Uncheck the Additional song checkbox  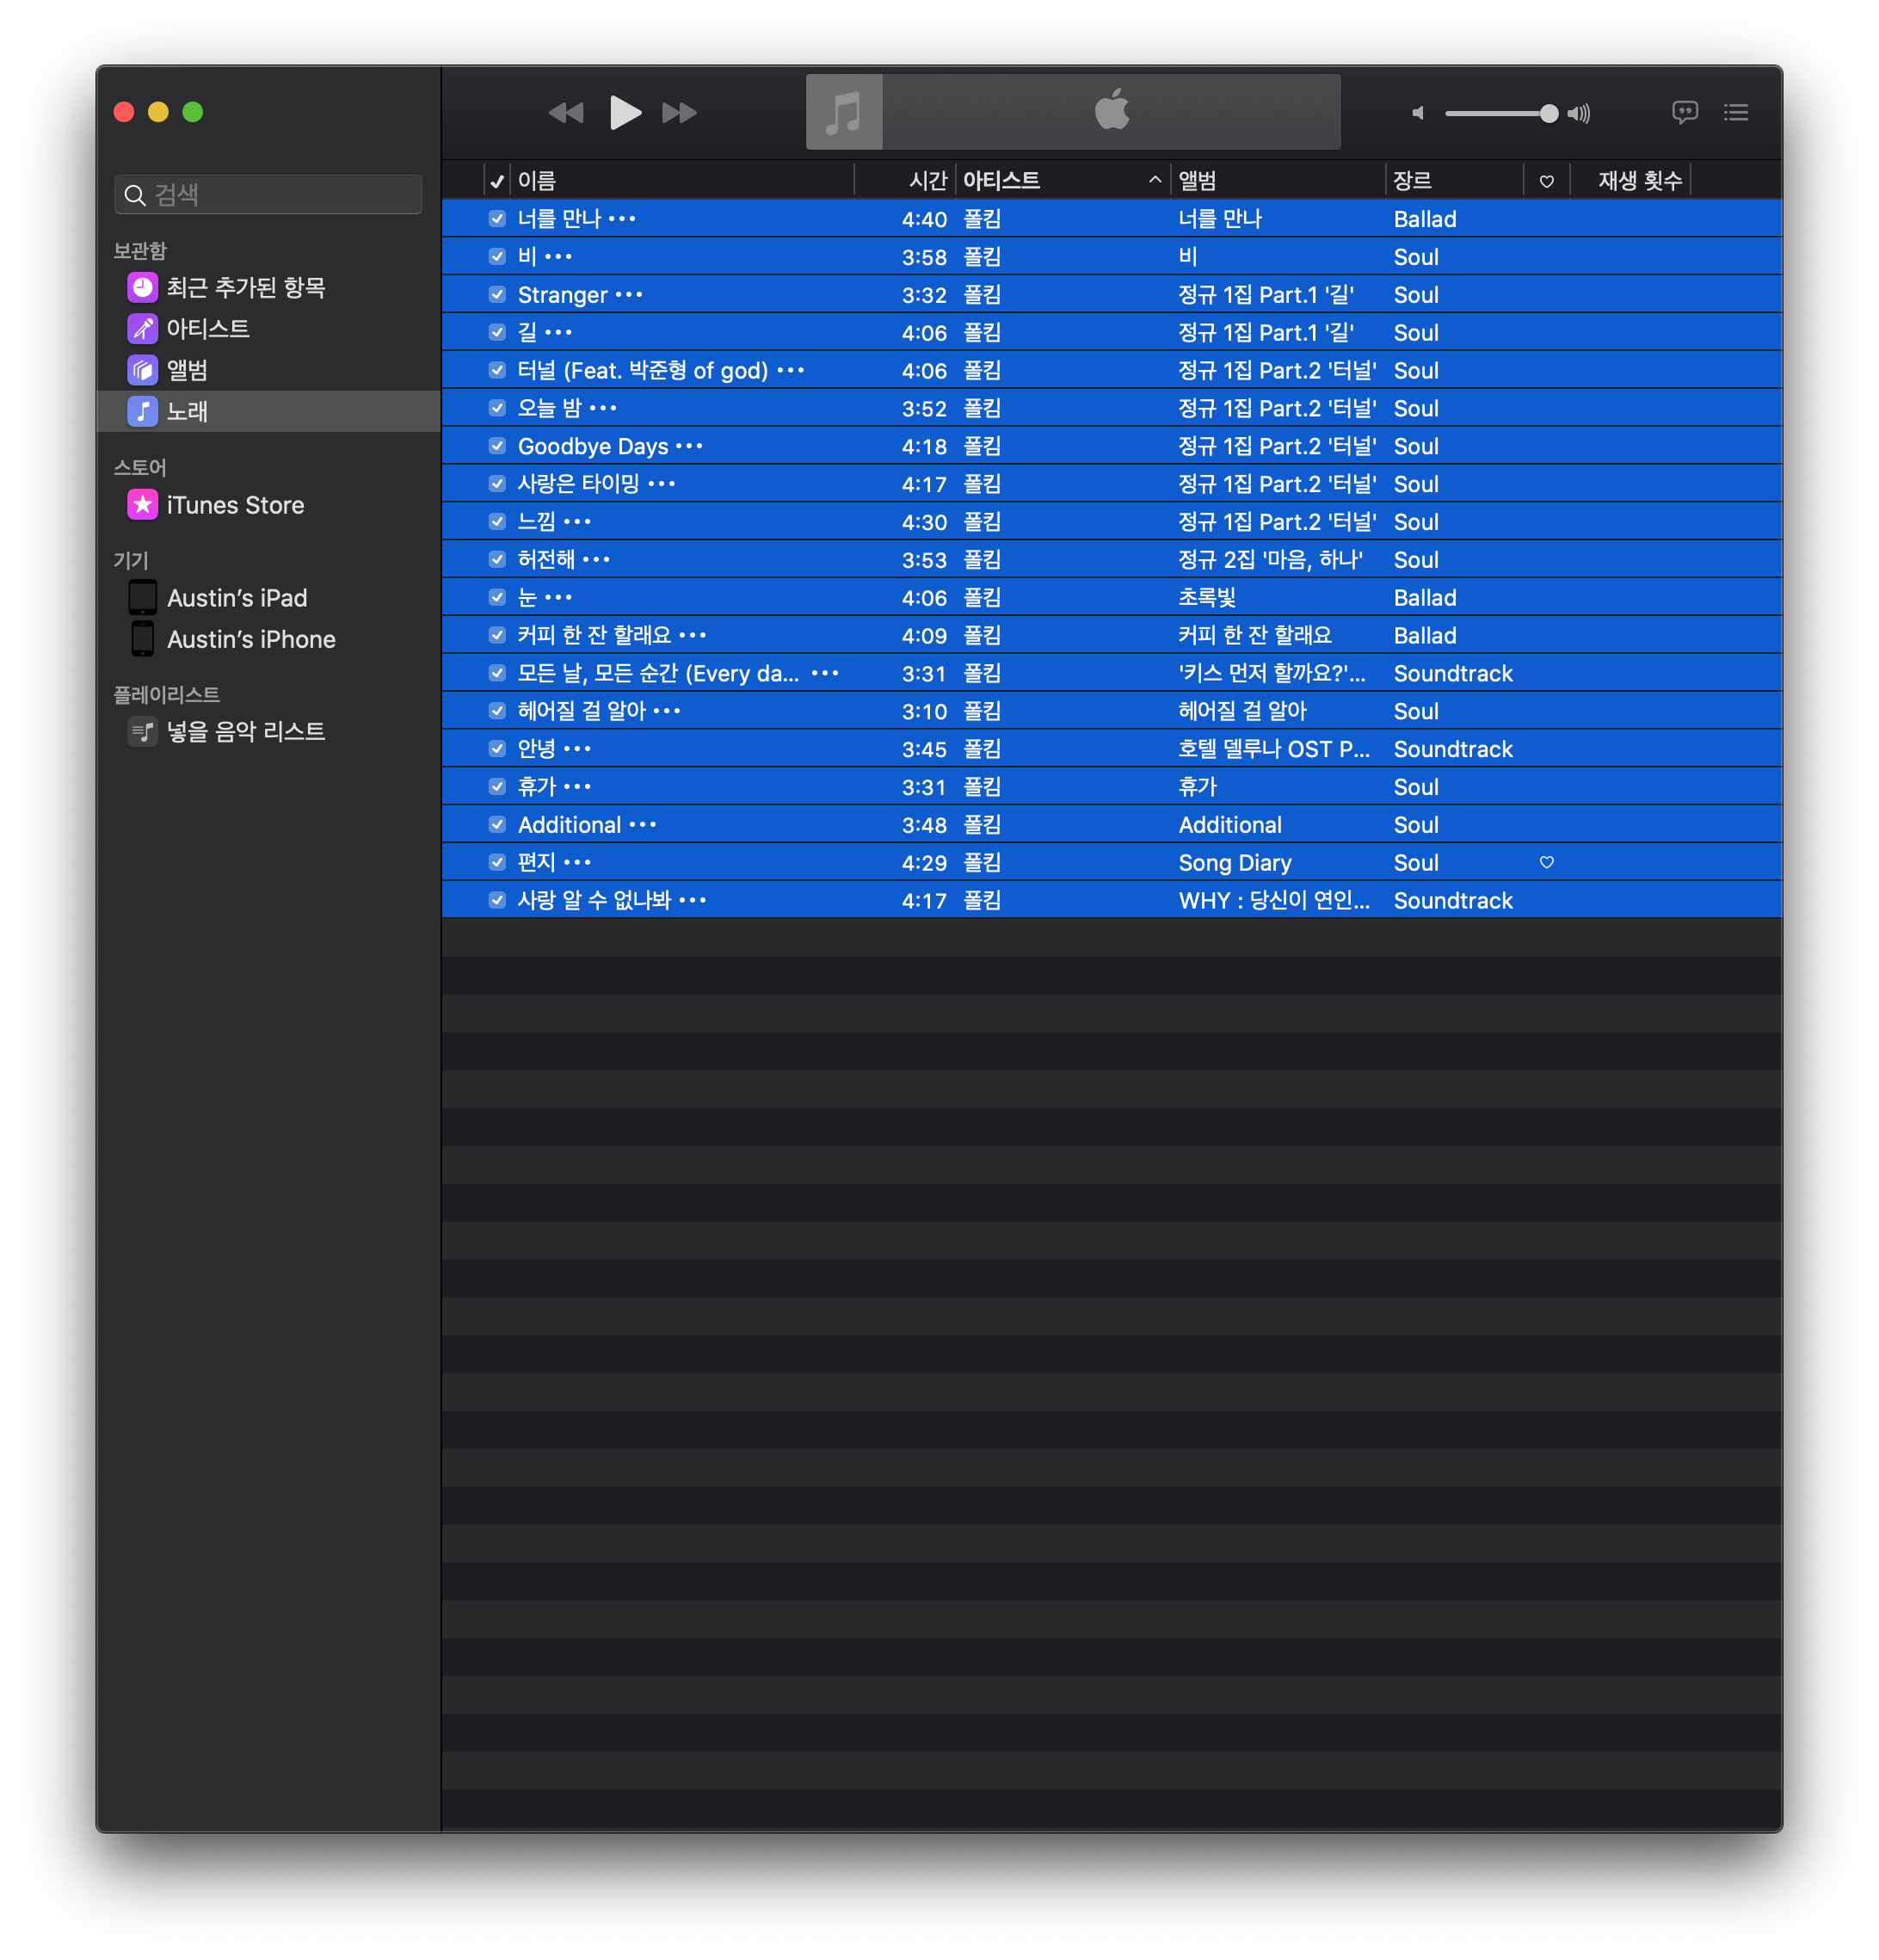tap(497, 824)
